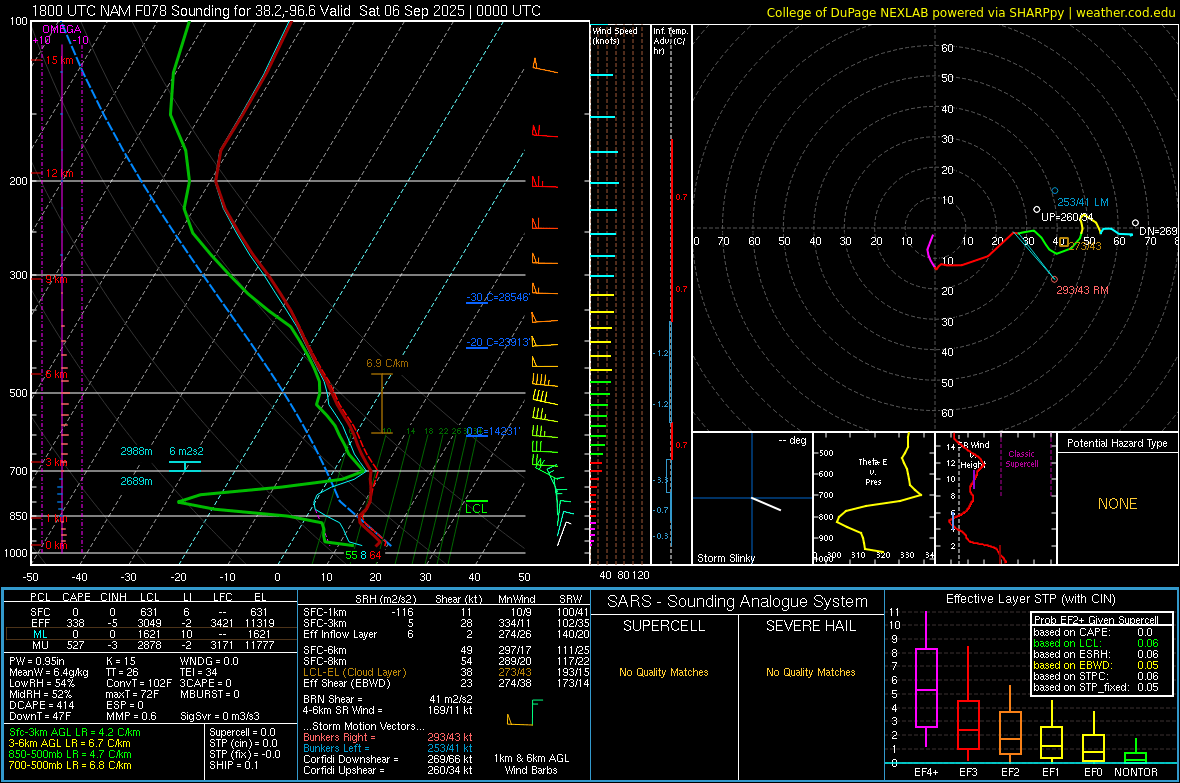Click the magenta EF4+ box plot
This screenshot has width=1180, height=783.
[x=926, y=679]
